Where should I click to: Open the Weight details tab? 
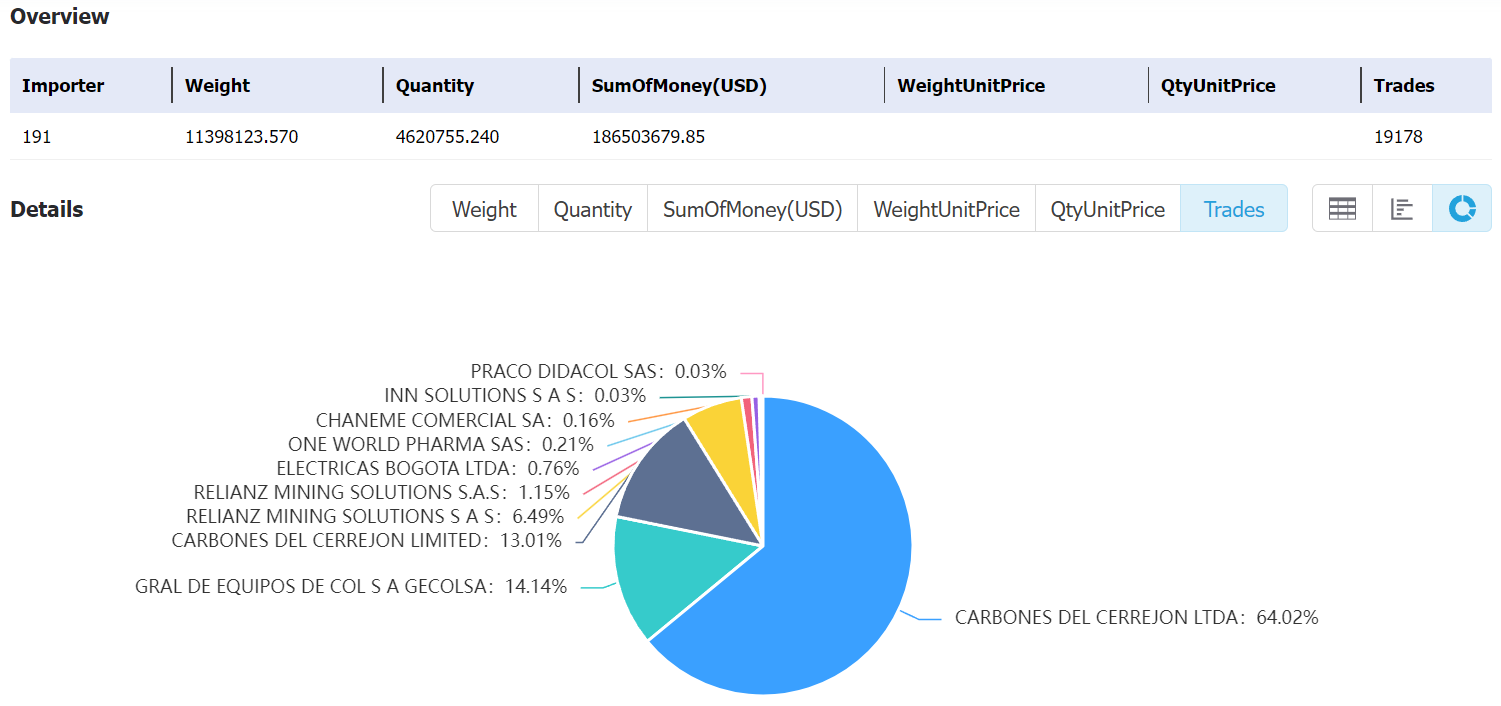point(484,209)
